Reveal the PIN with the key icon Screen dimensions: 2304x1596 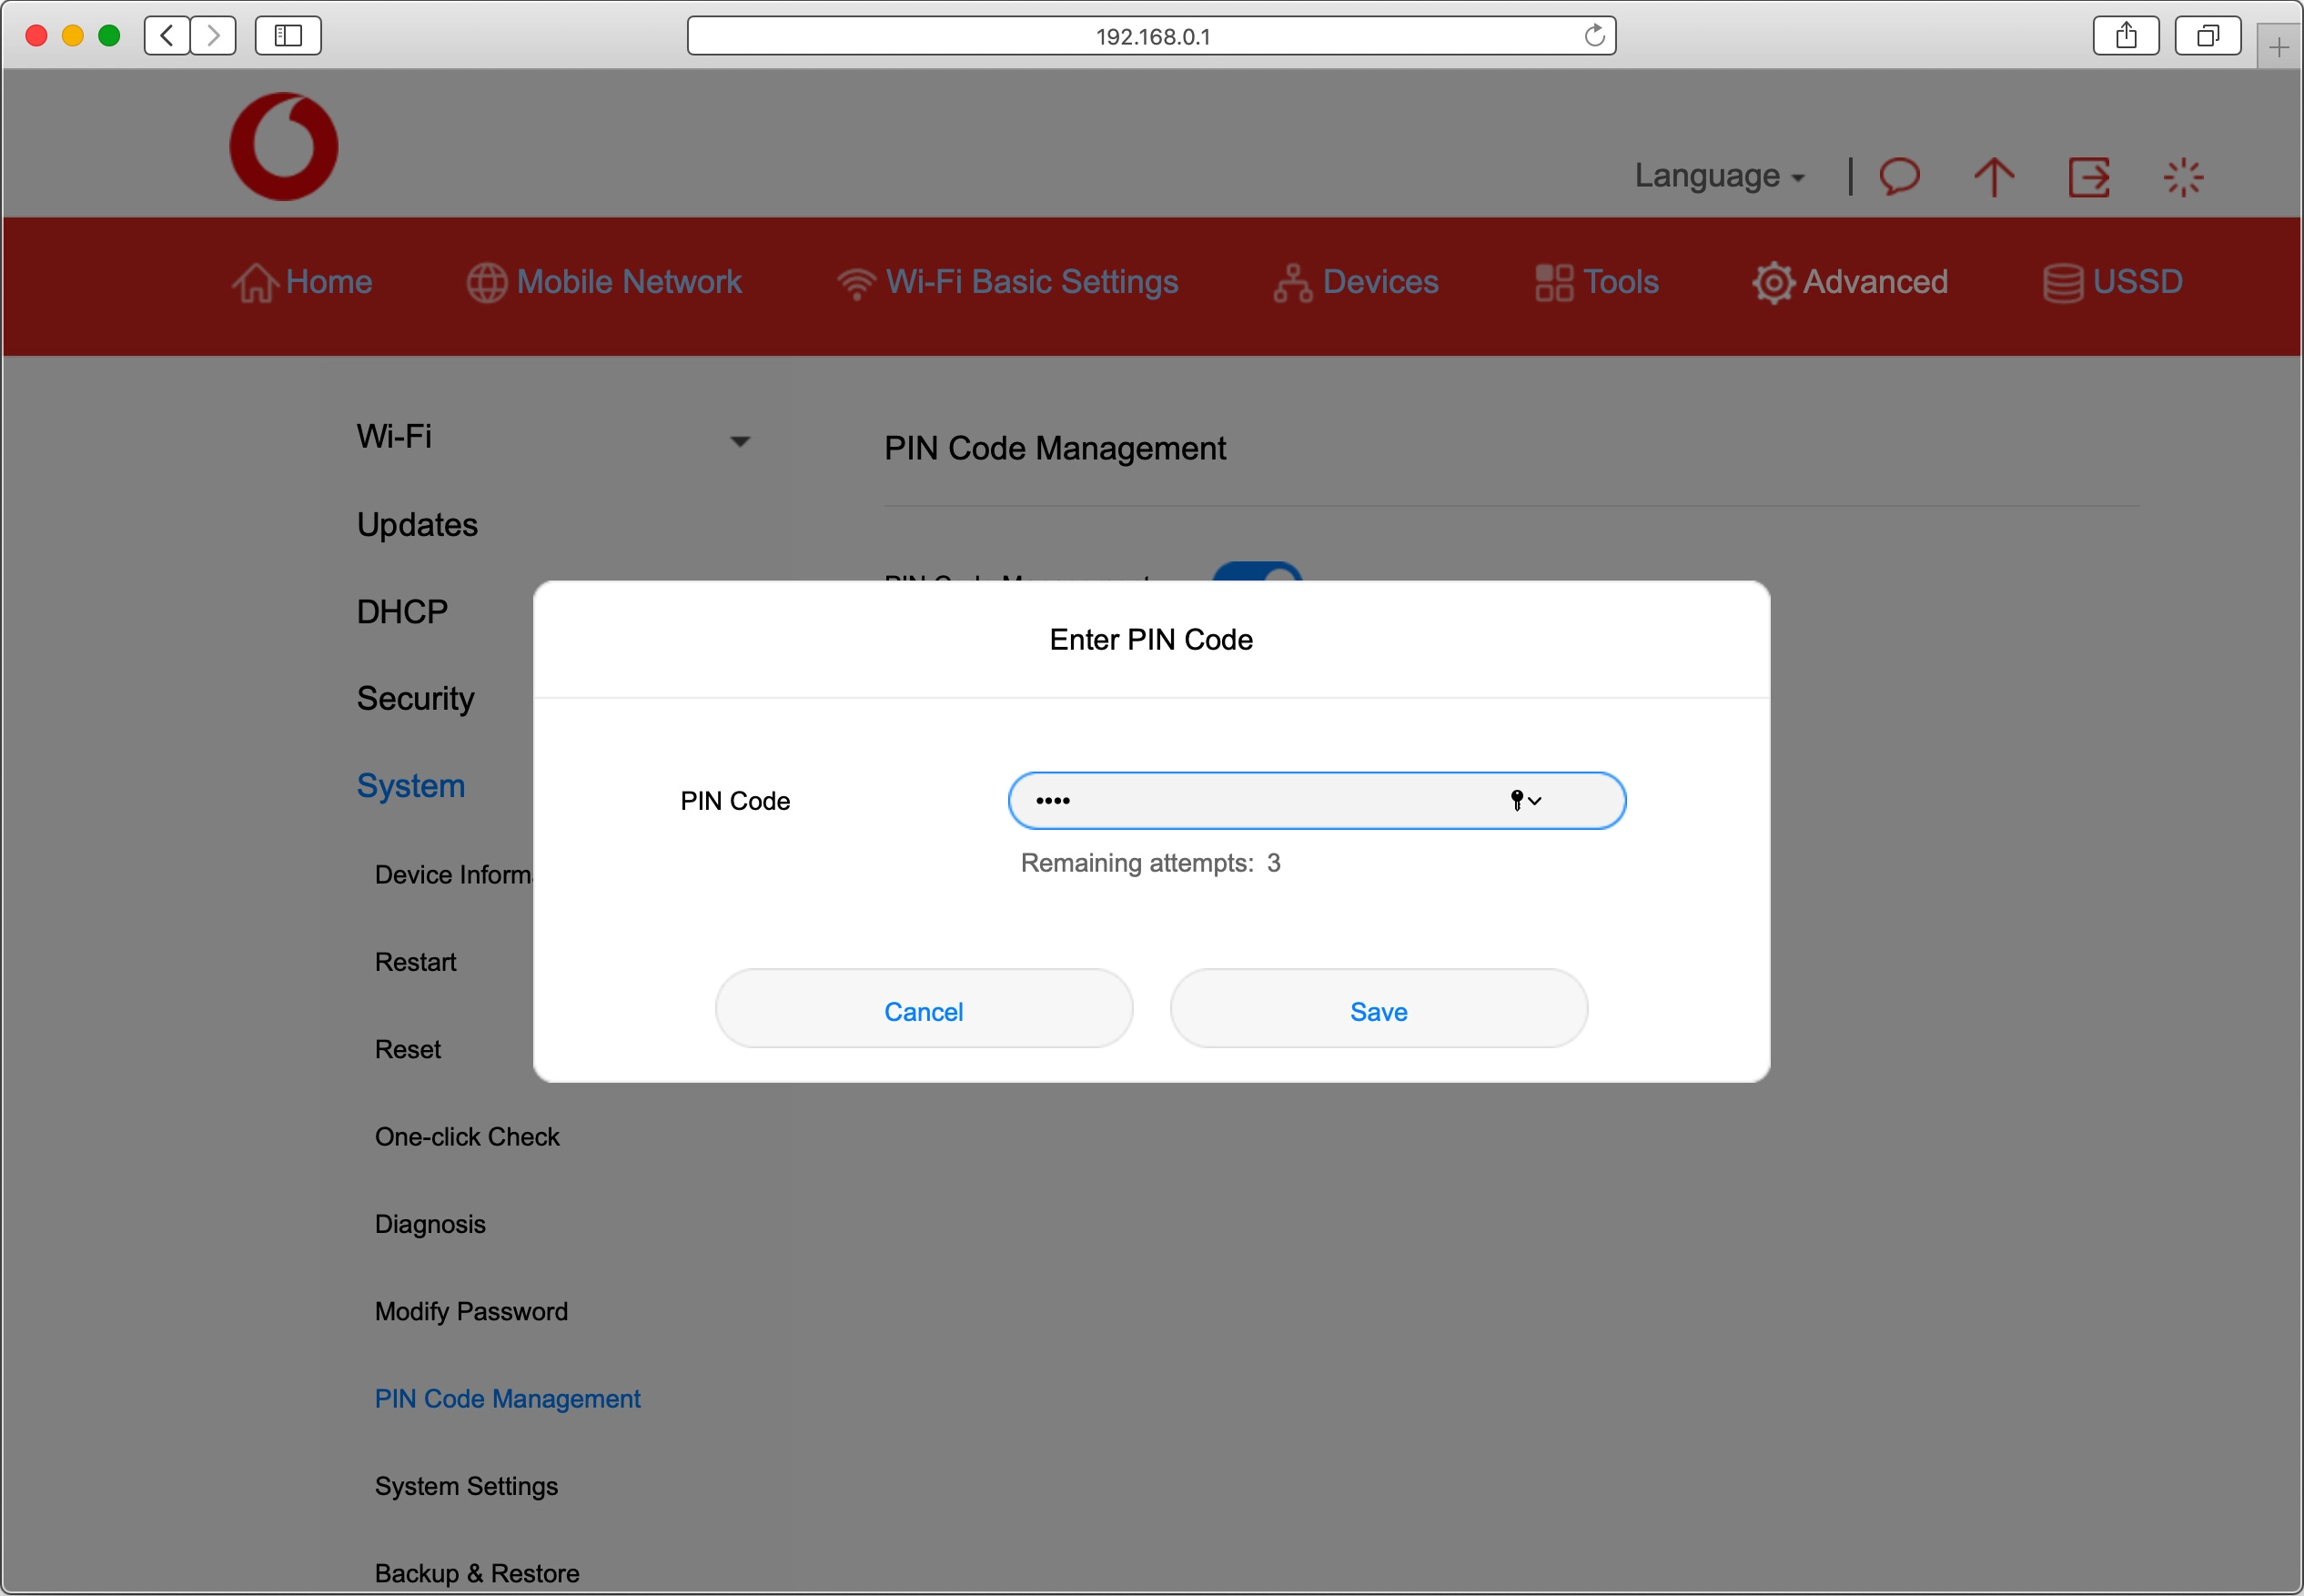(1515, 800)
